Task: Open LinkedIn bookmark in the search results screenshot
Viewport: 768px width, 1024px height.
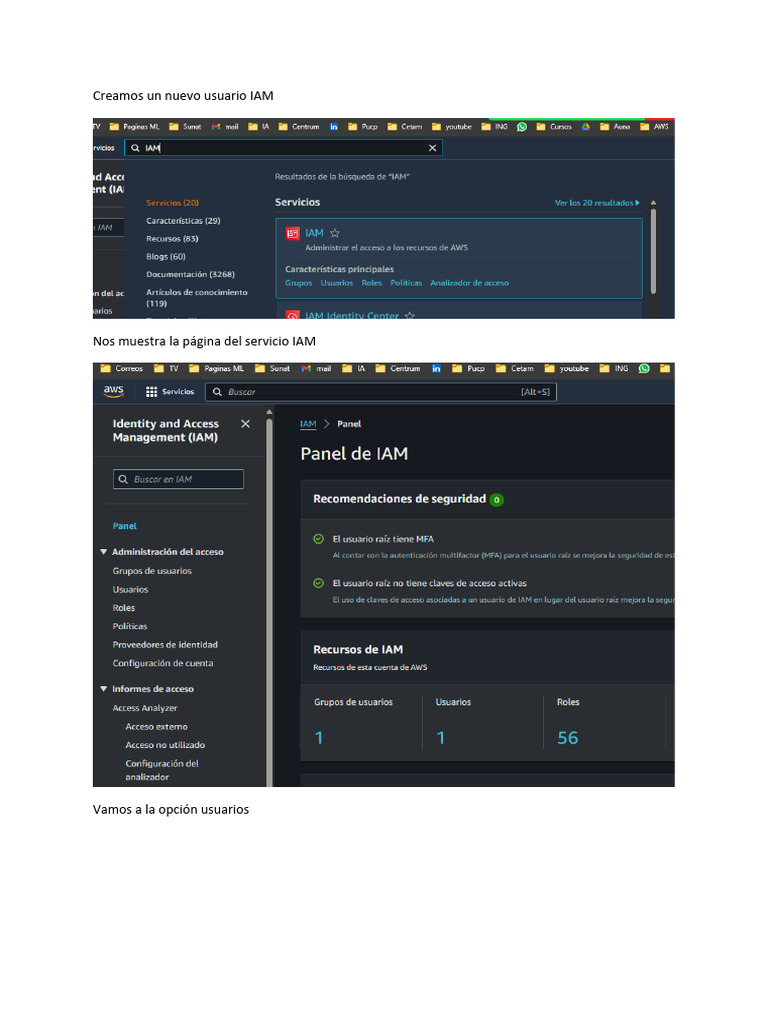Action: tap(334, 127)
